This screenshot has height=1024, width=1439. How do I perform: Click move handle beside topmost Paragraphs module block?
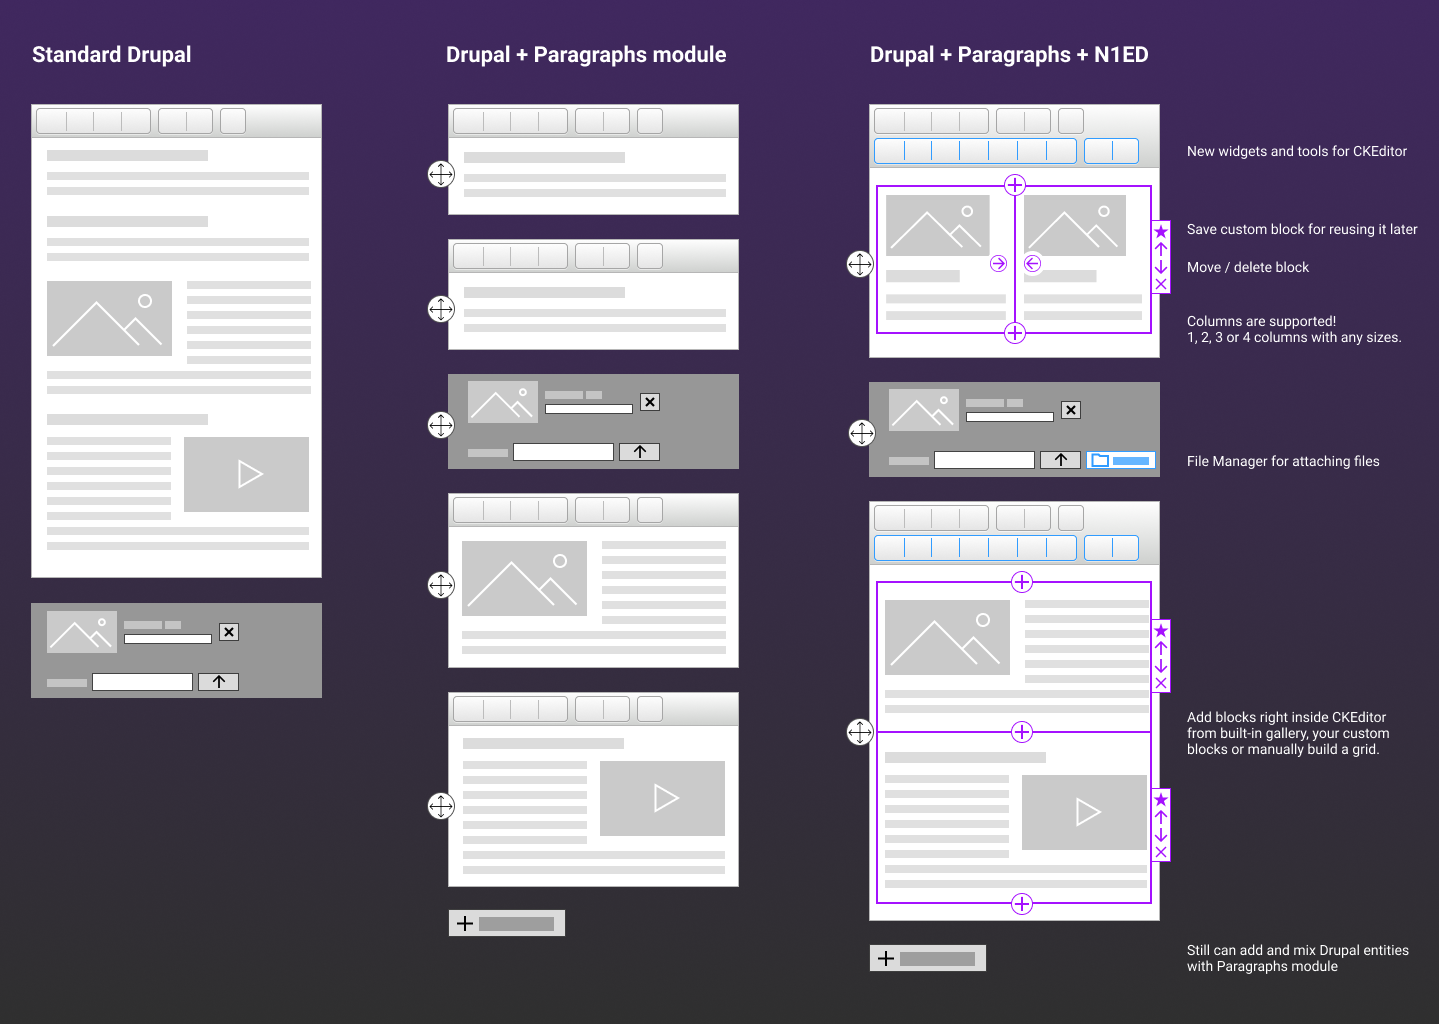[x=441, y=174]
